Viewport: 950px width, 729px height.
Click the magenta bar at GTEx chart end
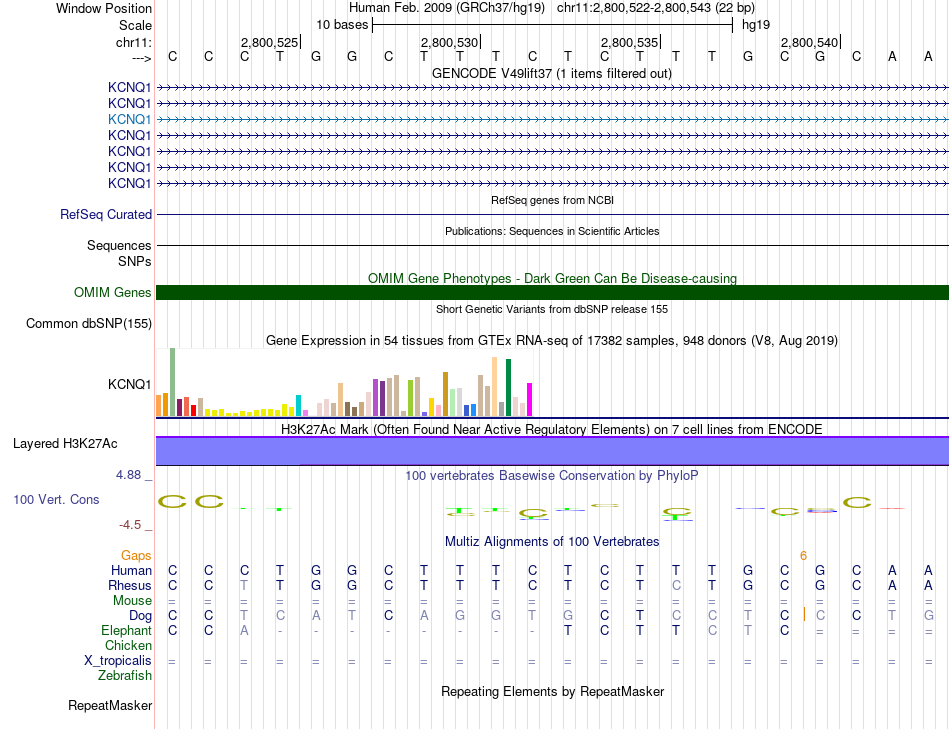[x=529, y=399]
